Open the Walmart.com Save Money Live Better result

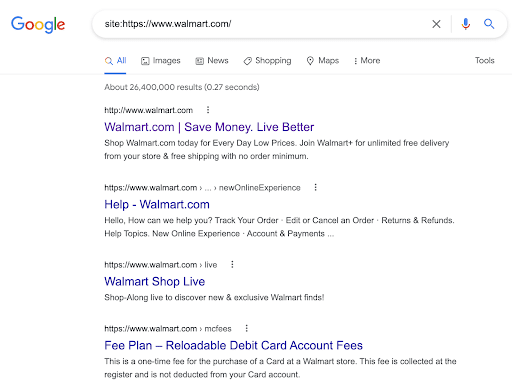tap(209, 127)
